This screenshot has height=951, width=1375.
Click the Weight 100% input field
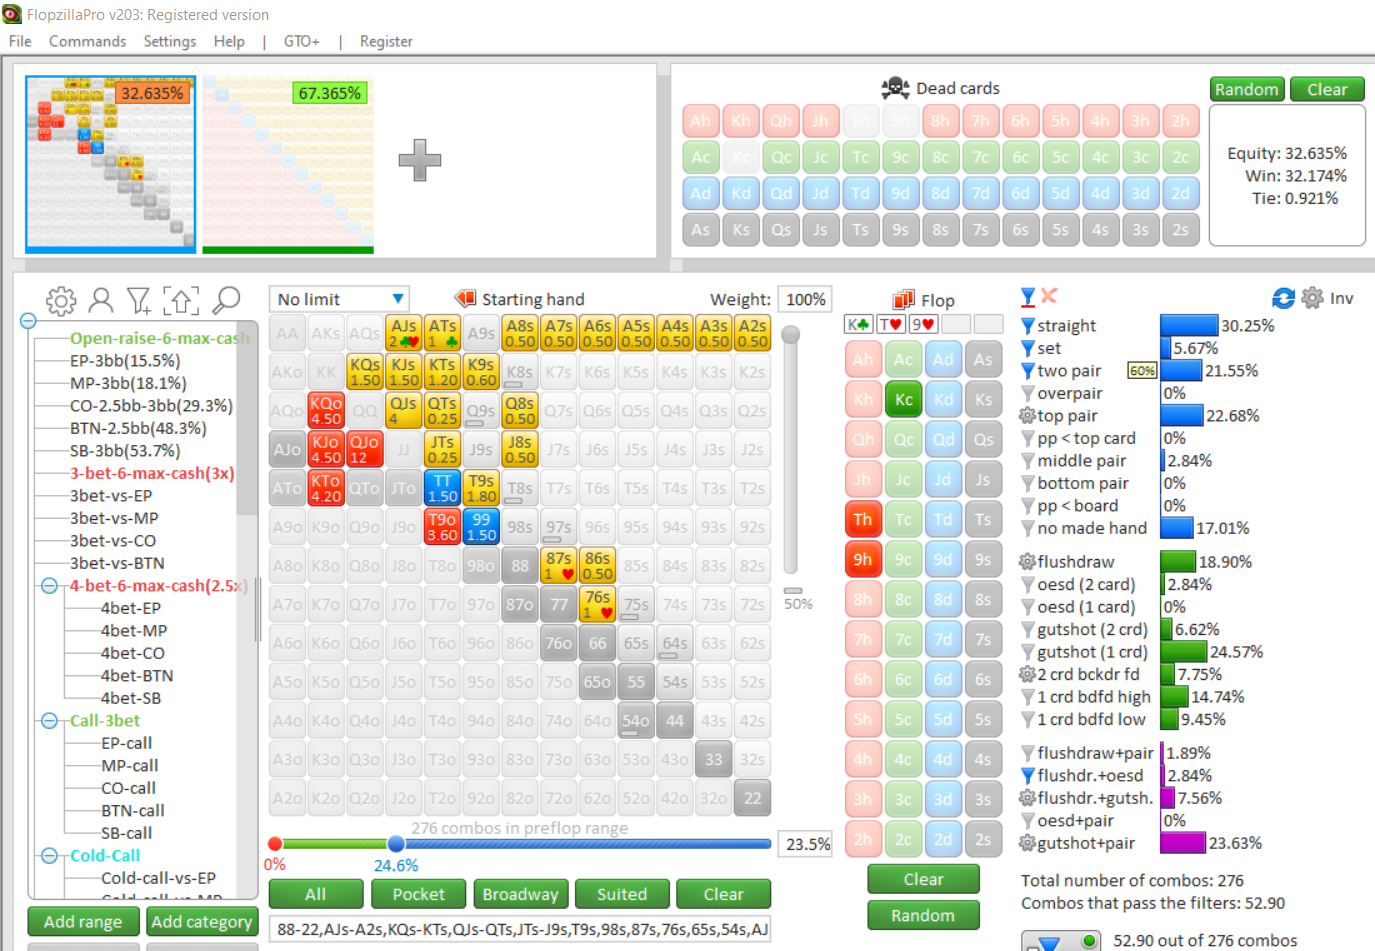(x=805, y=299)
